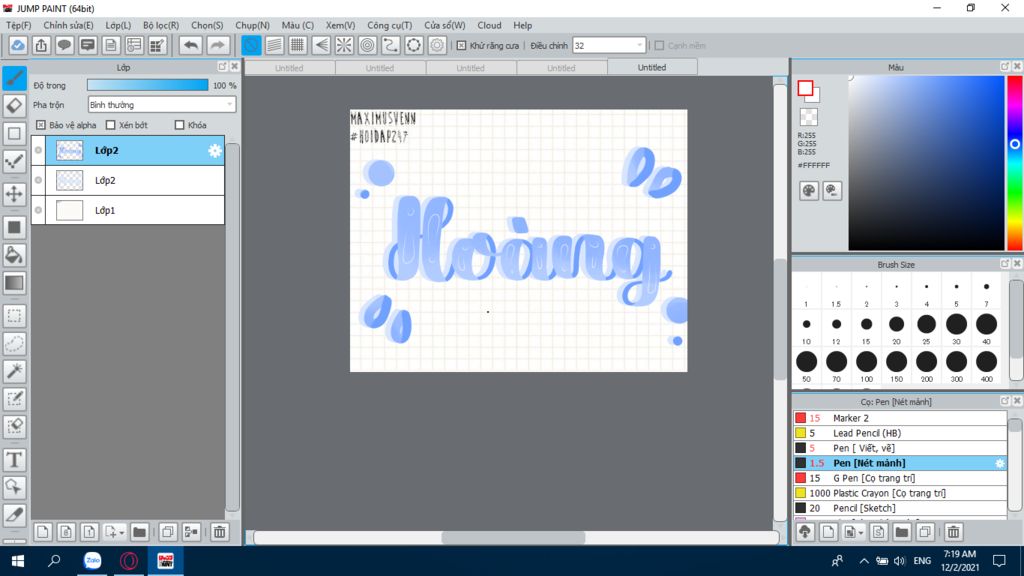
Task: Turn snap off with the highlighted icon
Action: [251, 45]
